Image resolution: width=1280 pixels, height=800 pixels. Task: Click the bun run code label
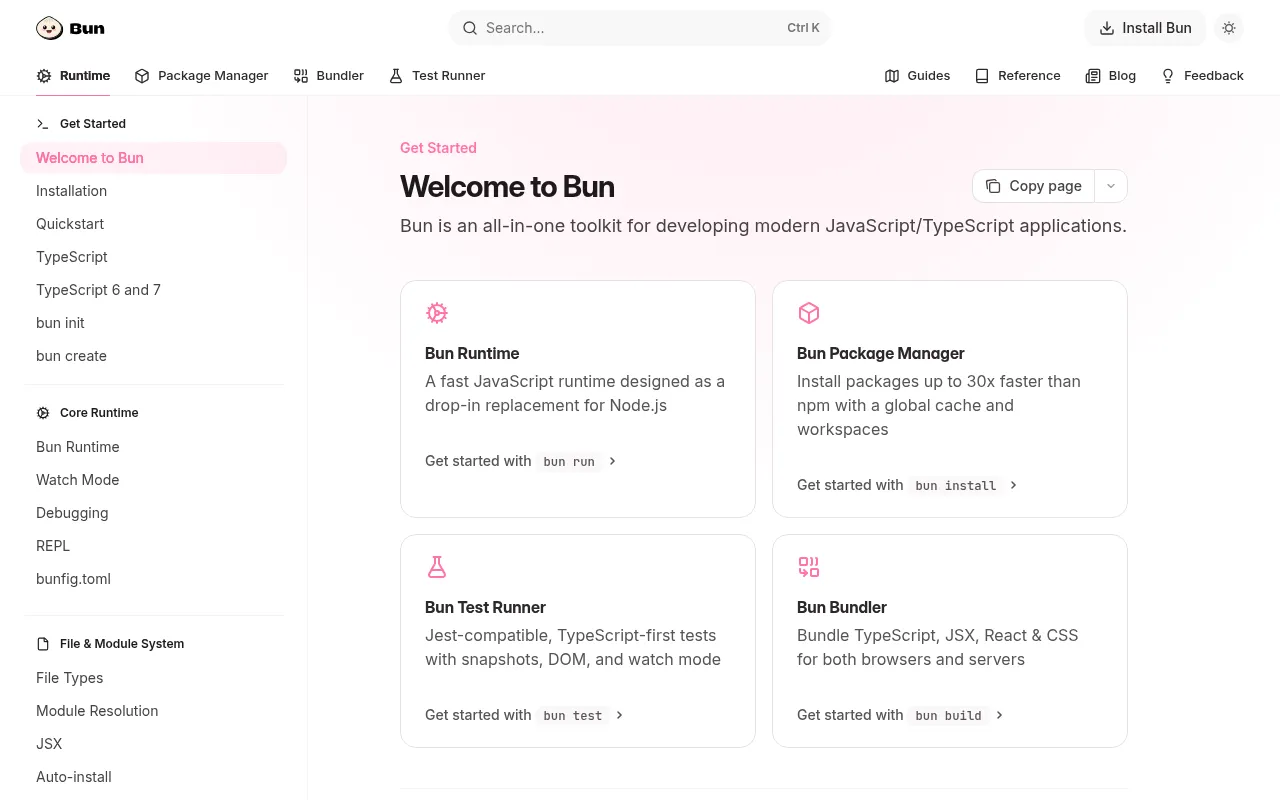(569, 461)
